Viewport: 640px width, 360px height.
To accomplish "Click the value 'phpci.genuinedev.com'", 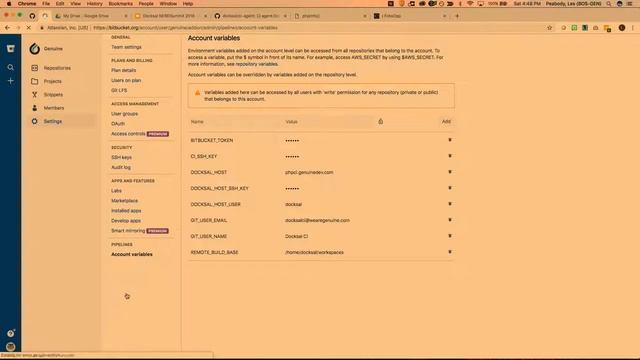I will (309, 172).
